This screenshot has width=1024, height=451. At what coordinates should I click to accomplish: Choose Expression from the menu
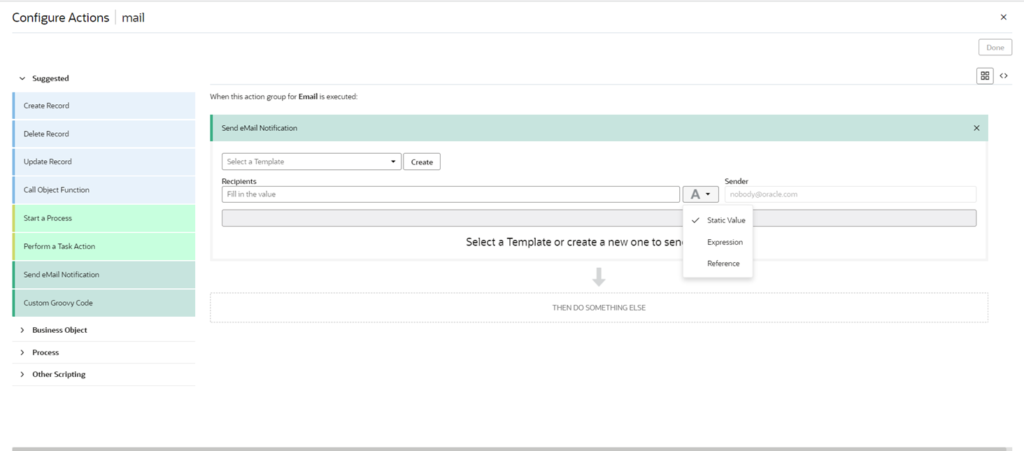tap(718, 241)
